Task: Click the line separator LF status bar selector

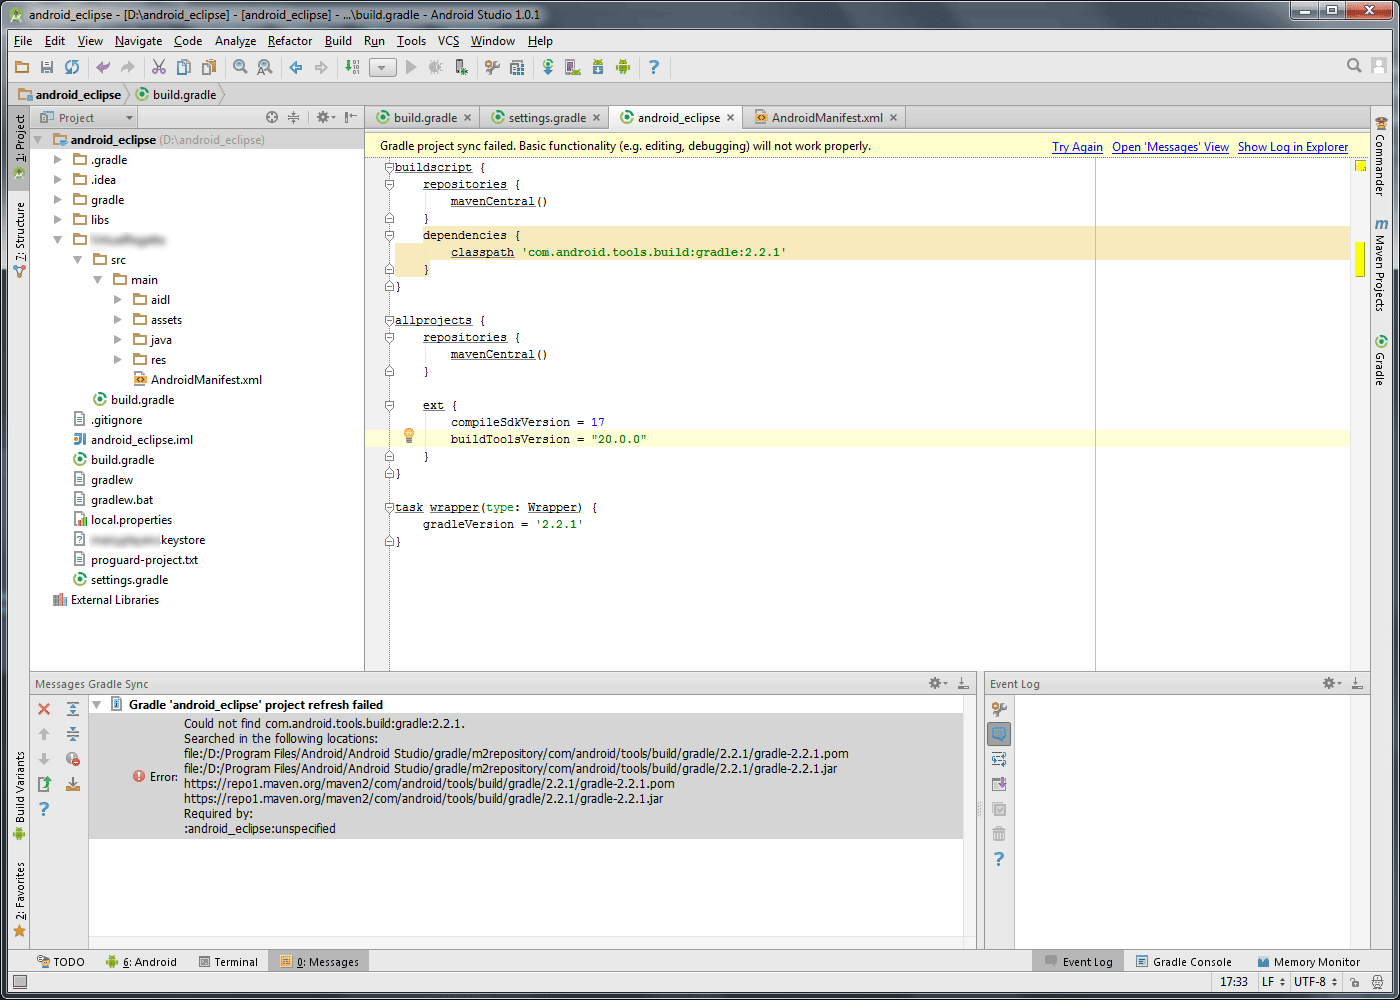Action: coord(1272,982)
